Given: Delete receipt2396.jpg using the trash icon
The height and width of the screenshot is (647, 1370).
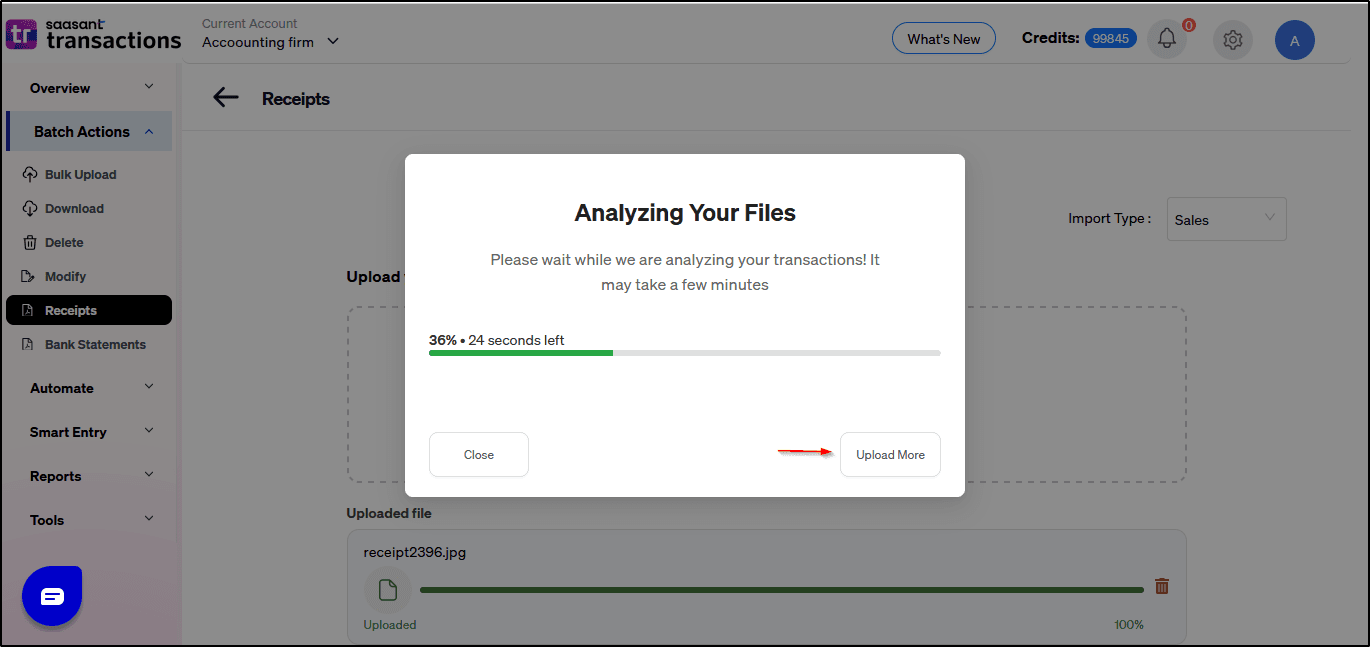Looking at the screenshot, I should tap(1161, 586).
